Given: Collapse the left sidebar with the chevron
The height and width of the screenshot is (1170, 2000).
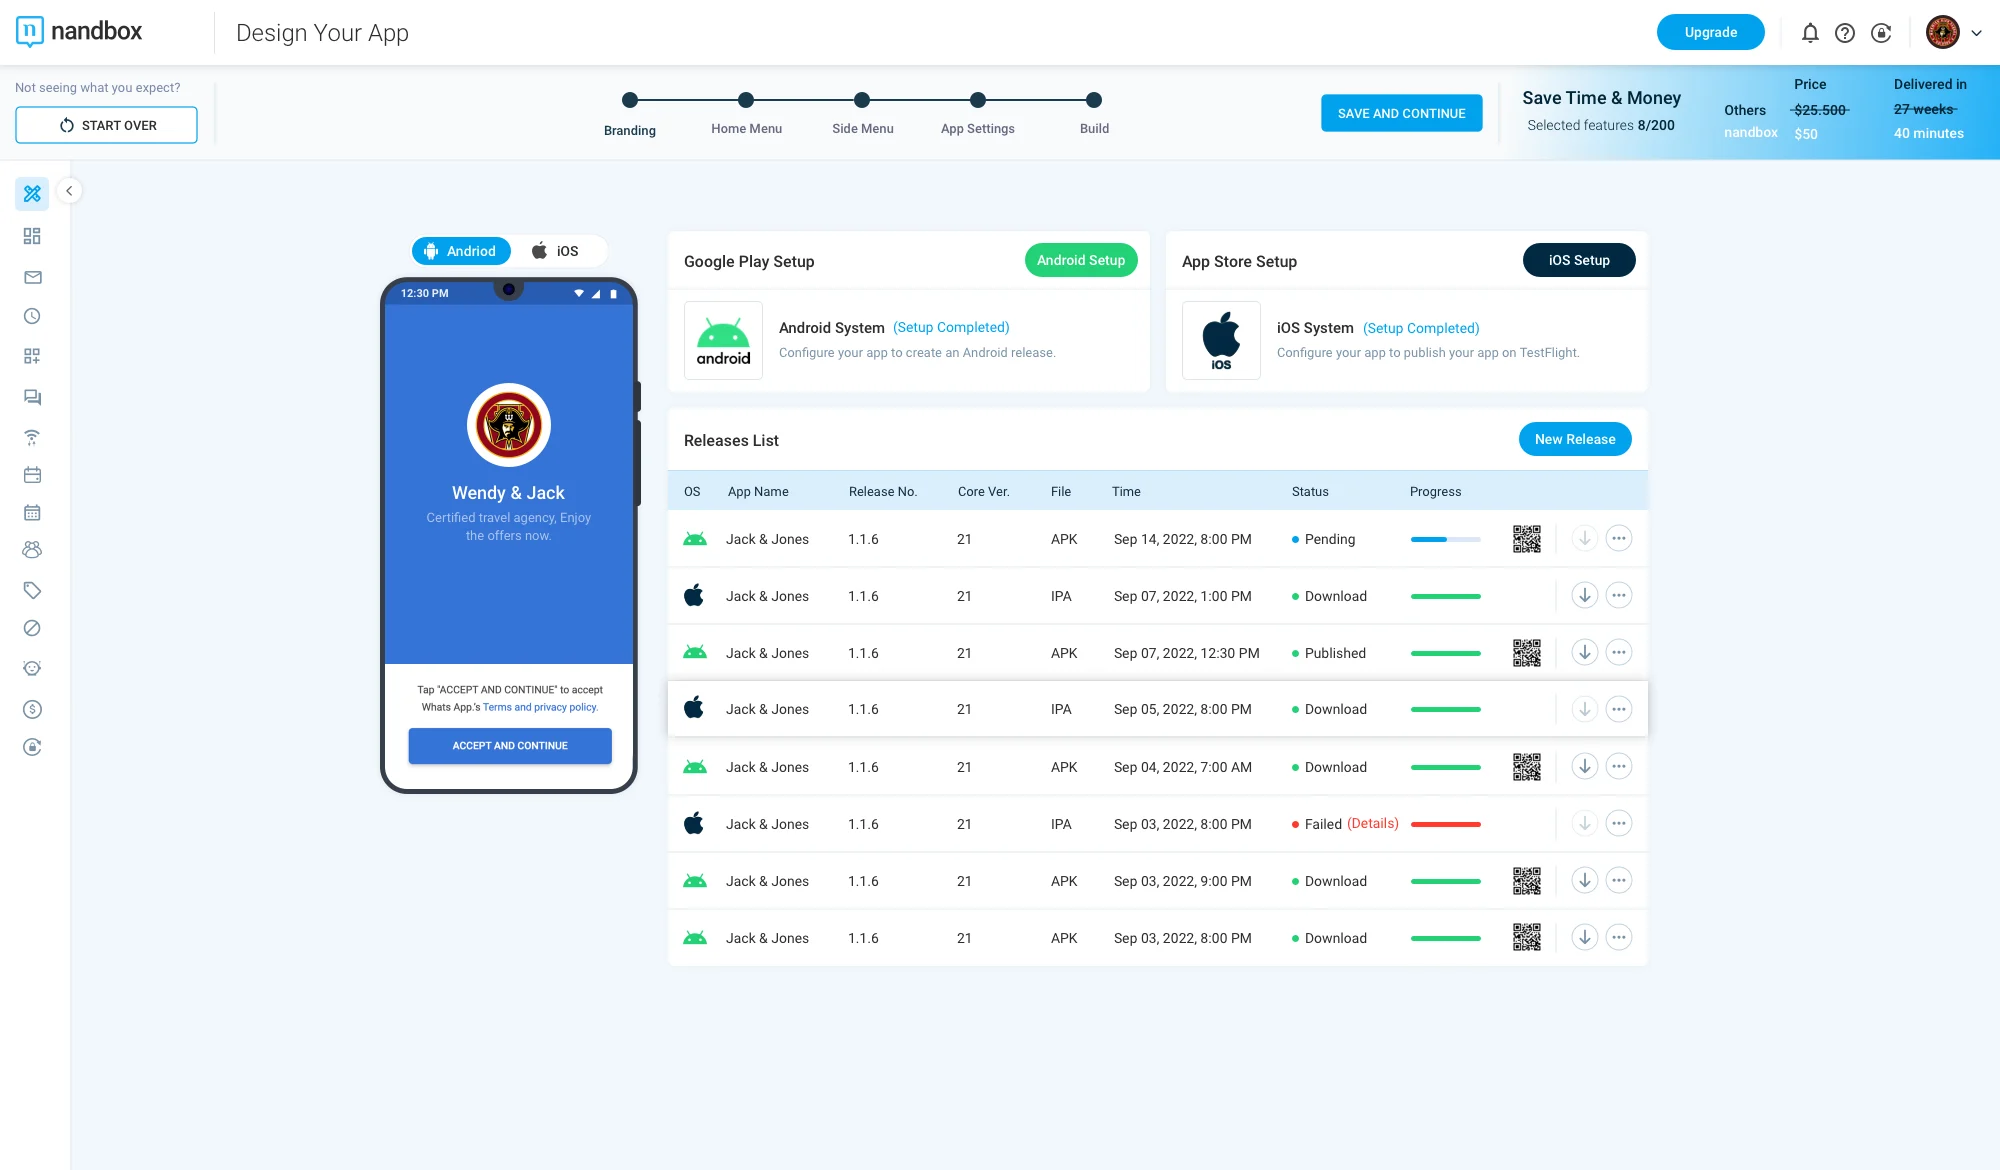Looking at the screenshot, I should click(x=69, y=190).
